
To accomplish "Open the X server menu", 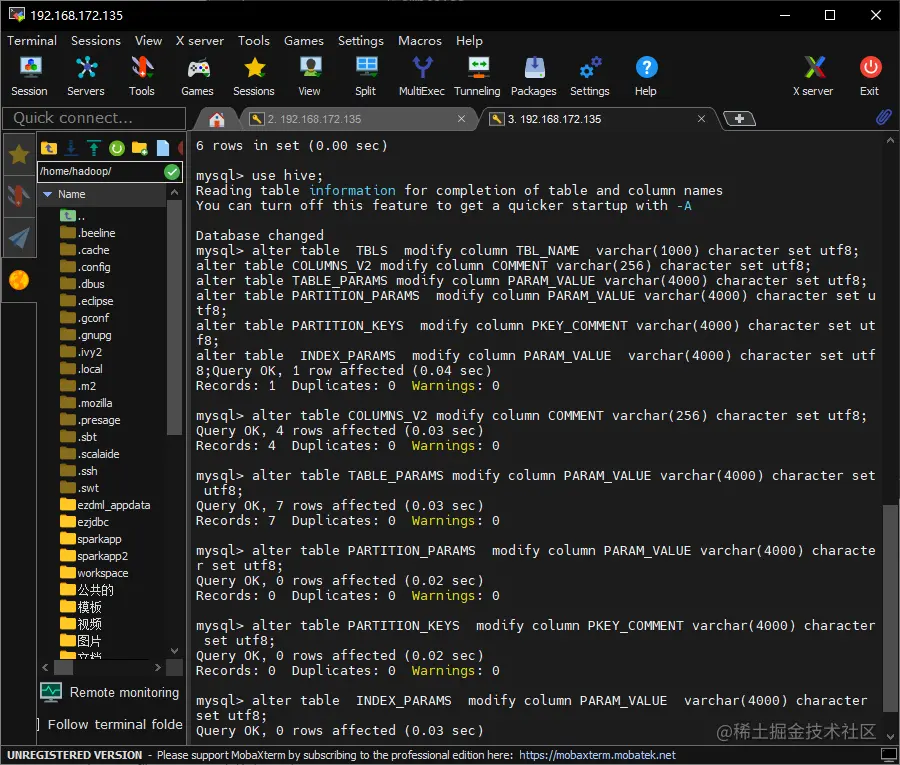I will 200,41.
